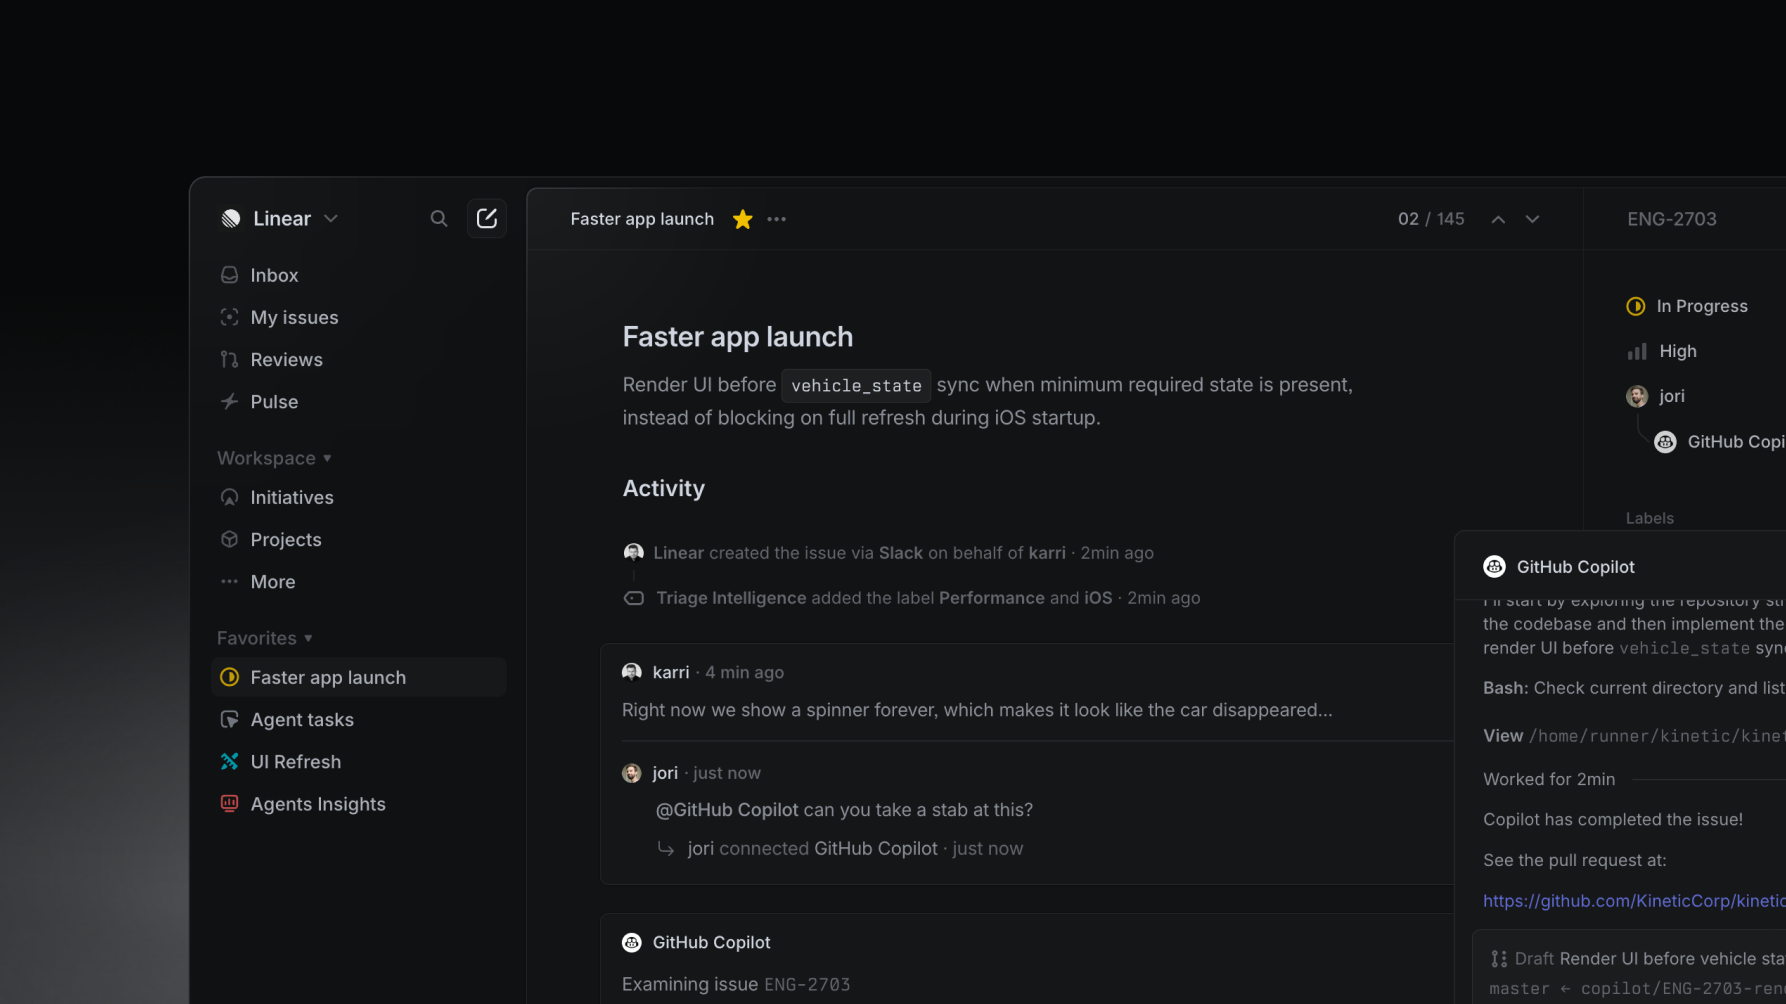Screen dimensions: 1786x1004
Task: Click the Agents Insights chart icon
Action: [x=229, y=803]
